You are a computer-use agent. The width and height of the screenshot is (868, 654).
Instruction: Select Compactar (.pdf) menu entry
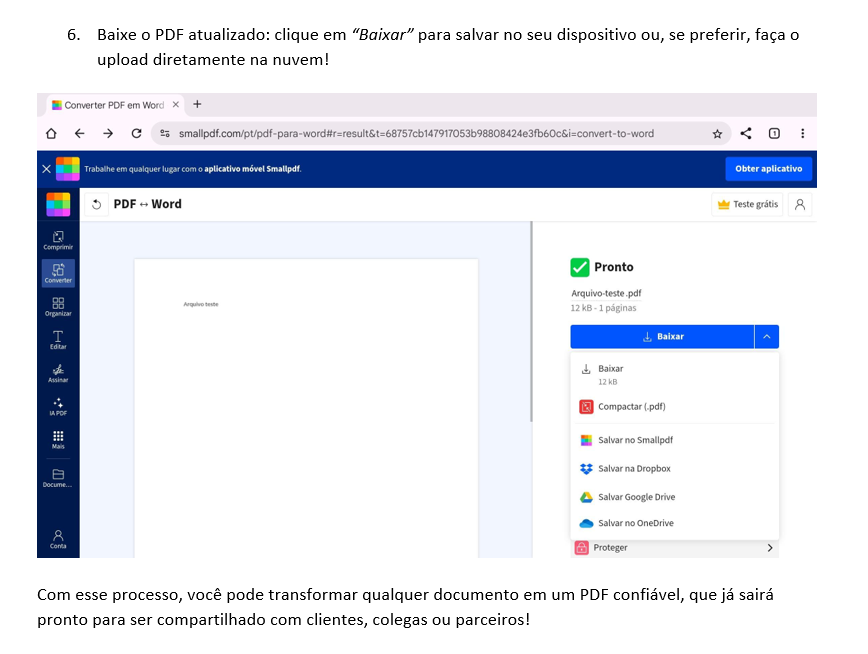pos(631,407)
